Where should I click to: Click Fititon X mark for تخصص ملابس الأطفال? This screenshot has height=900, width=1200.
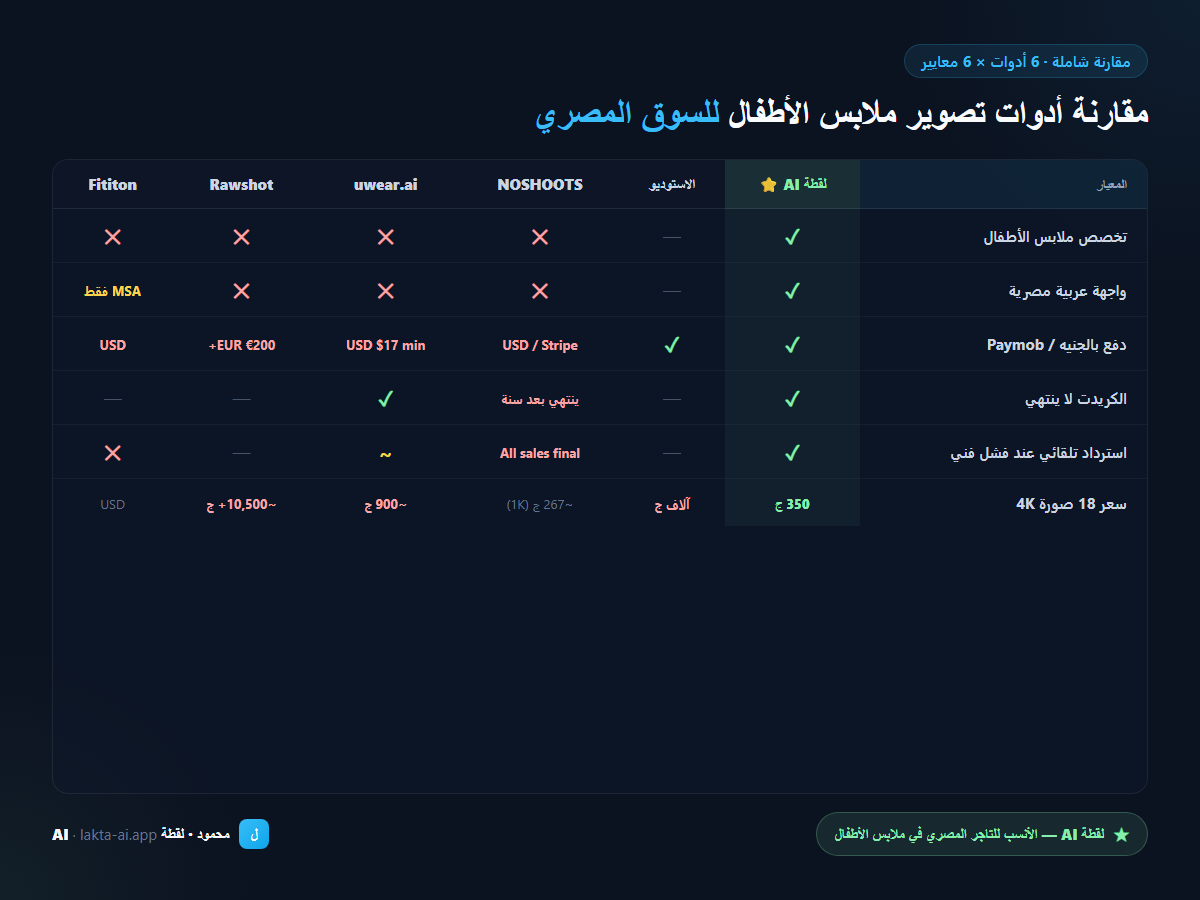click(x=113, y=237)
